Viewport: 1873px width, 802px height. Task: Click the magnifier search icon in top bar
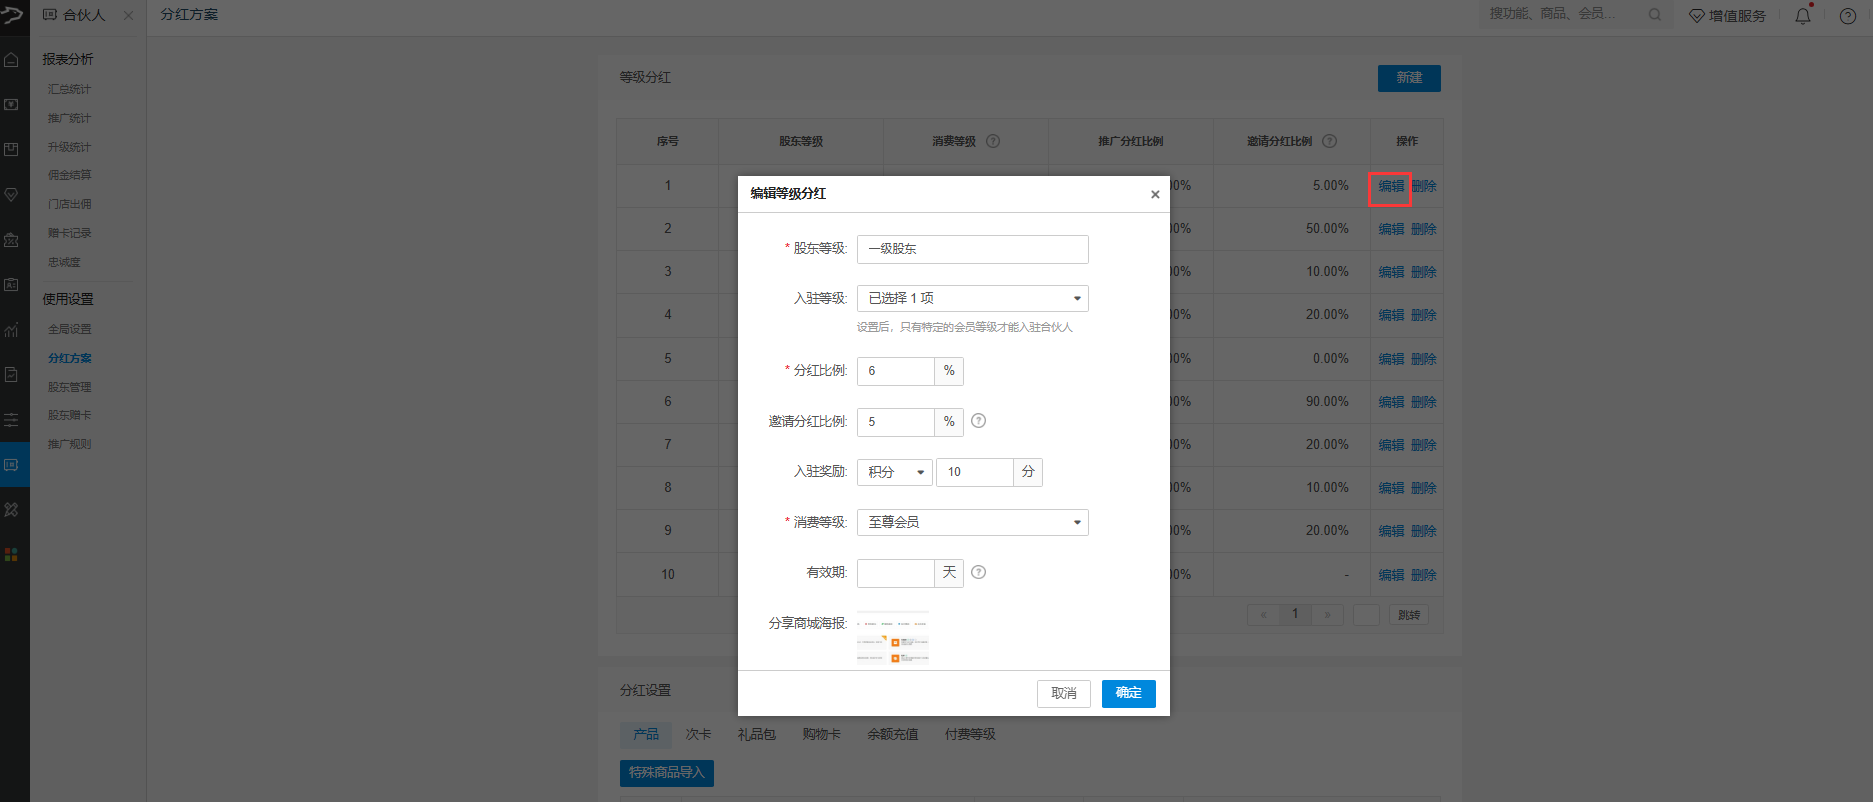(x=1655, y=15)
